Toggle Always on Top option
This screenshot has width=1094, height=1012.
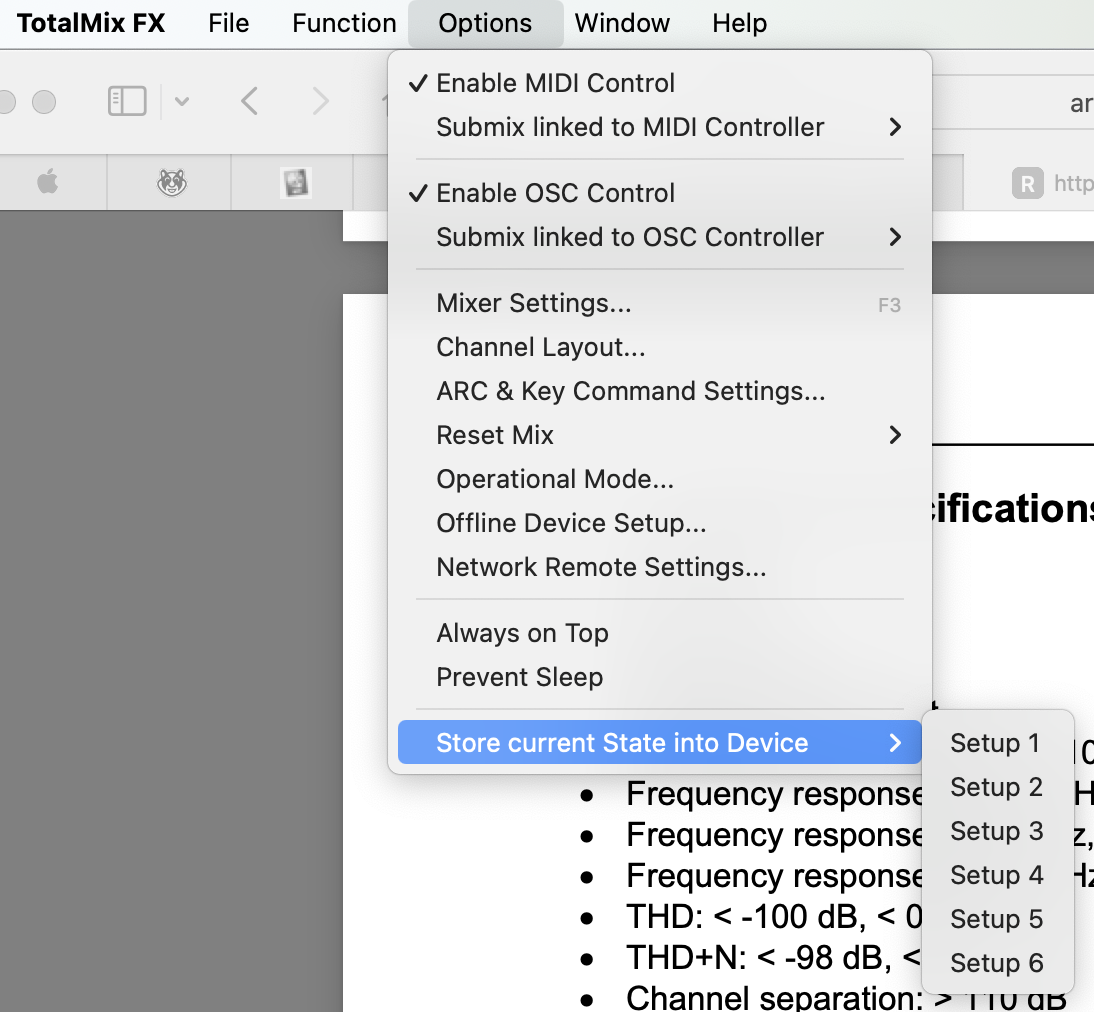point(659,633)
